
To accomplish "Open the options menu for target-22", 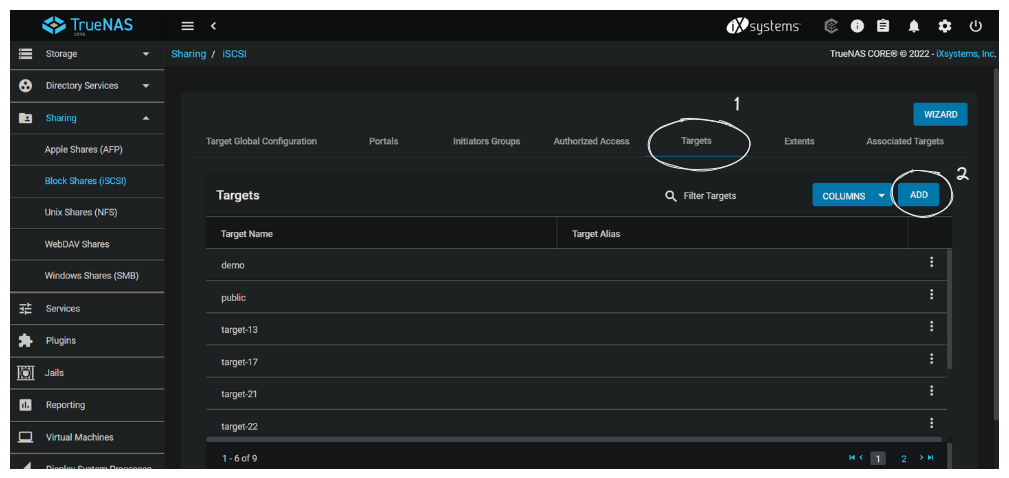I will coord(931,423).
